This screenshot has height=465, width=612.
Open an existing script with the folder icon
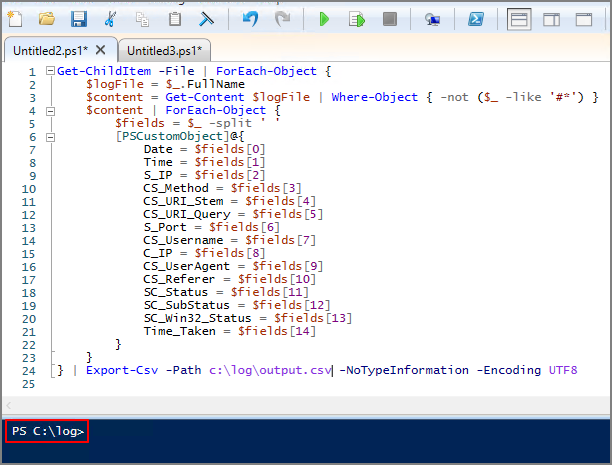pos(47,19)
